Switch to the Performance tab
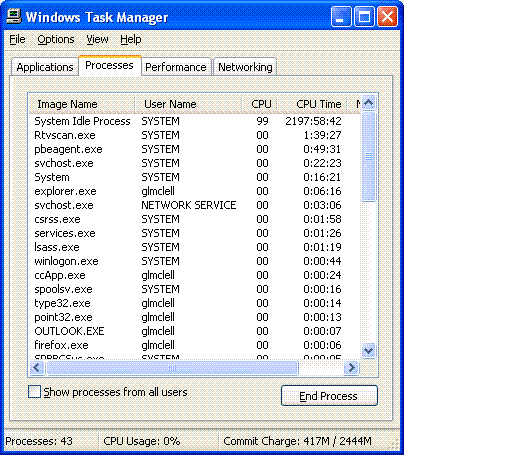 point(176,67)
